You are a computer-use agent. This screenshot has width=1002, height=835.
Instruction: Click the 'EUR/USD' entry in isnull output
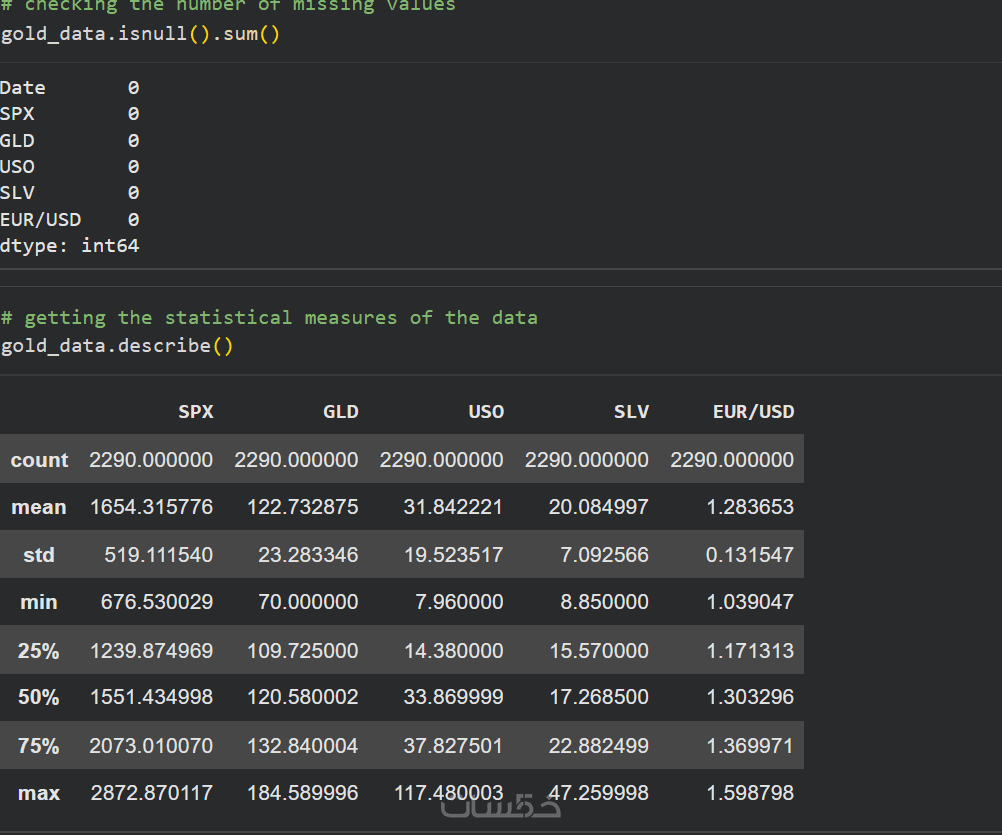(40, 220)
